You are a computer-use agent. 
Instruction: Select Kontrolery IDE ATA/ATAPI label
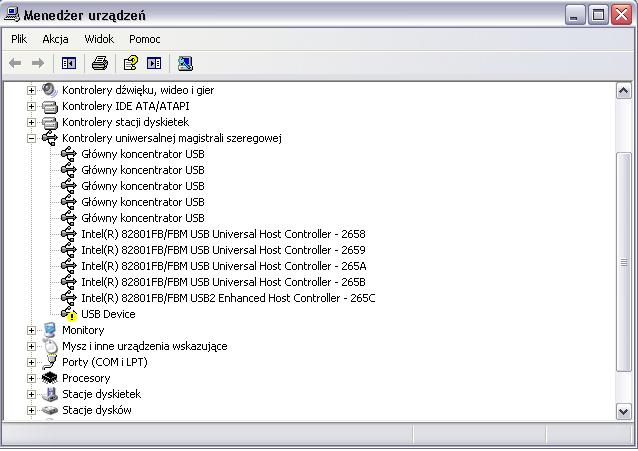click(126, 106)
